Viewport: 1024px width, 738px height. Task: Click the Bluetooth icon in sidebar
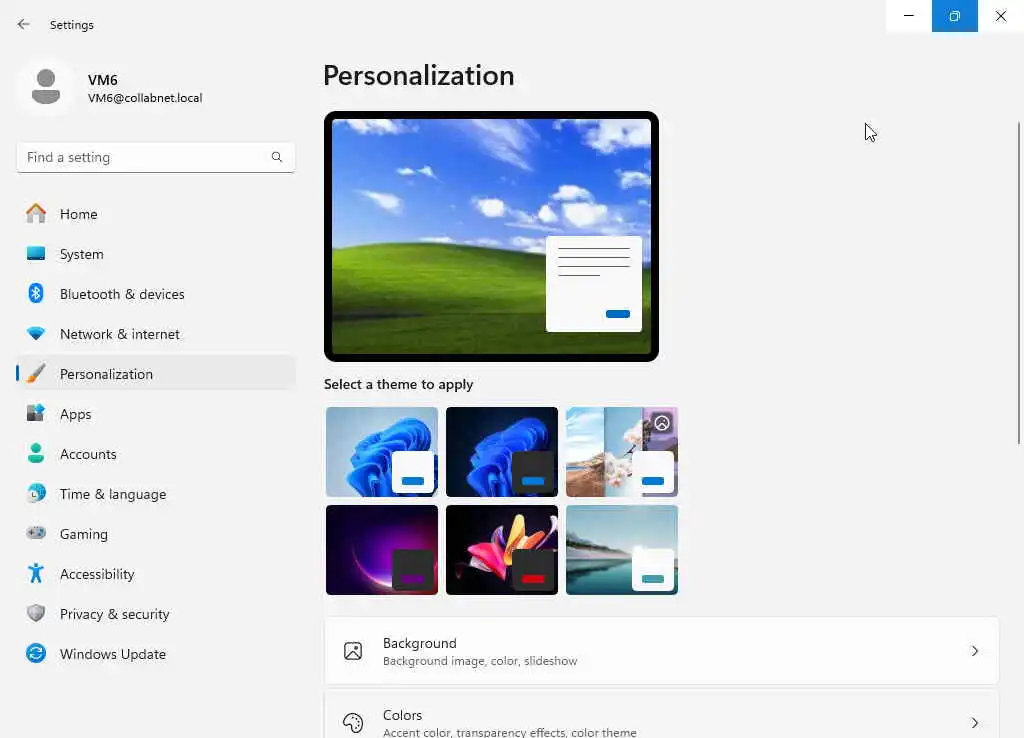36,293
